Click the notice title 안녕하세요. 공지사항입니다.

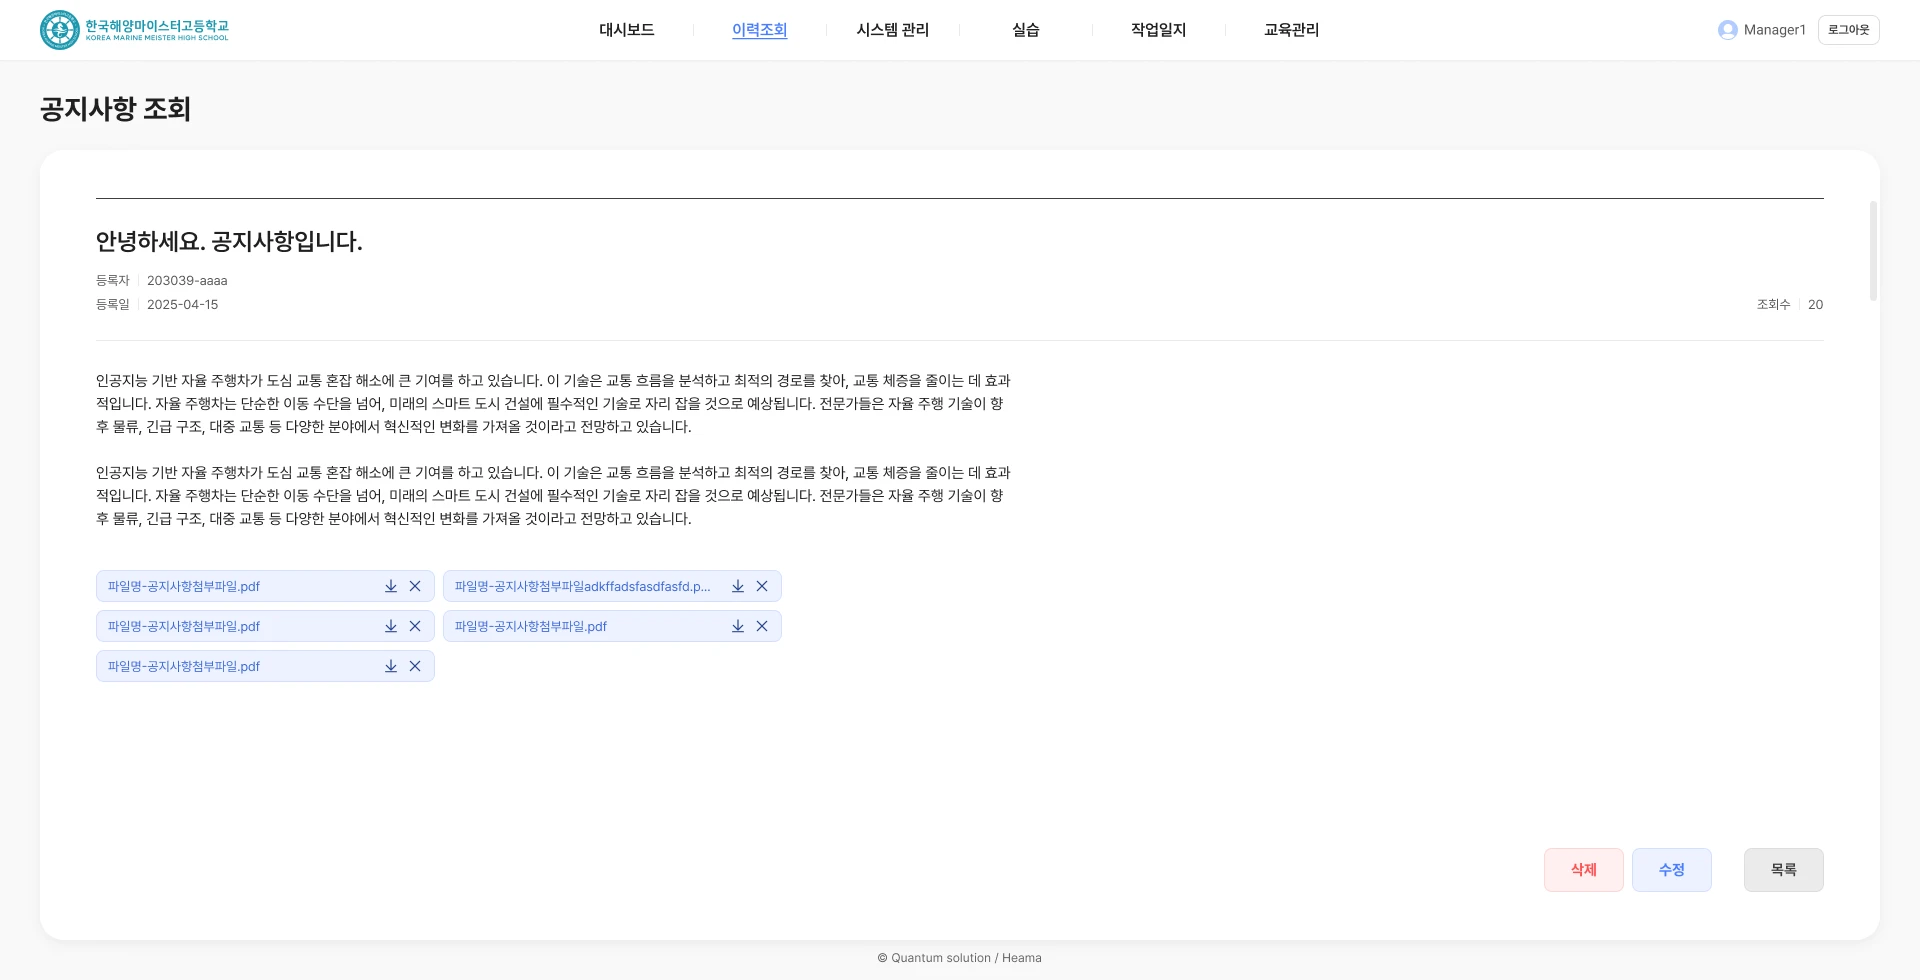229,241
